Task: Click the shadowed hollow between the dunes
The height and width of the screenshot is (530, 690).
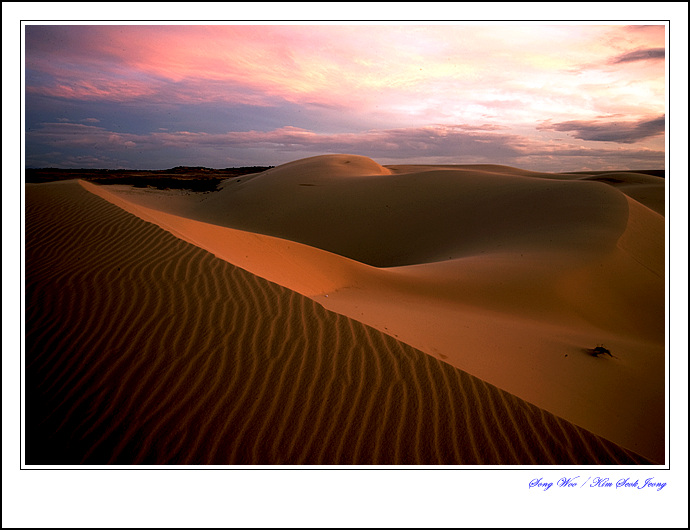Action: 400,225
